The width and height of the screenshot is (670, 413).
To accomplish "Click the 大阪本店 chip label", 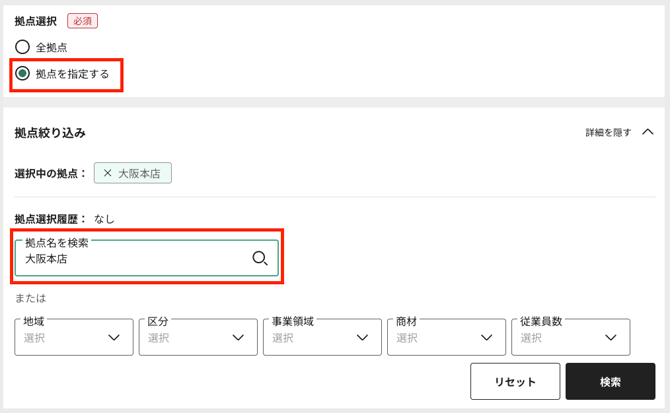I will point(142,173).
